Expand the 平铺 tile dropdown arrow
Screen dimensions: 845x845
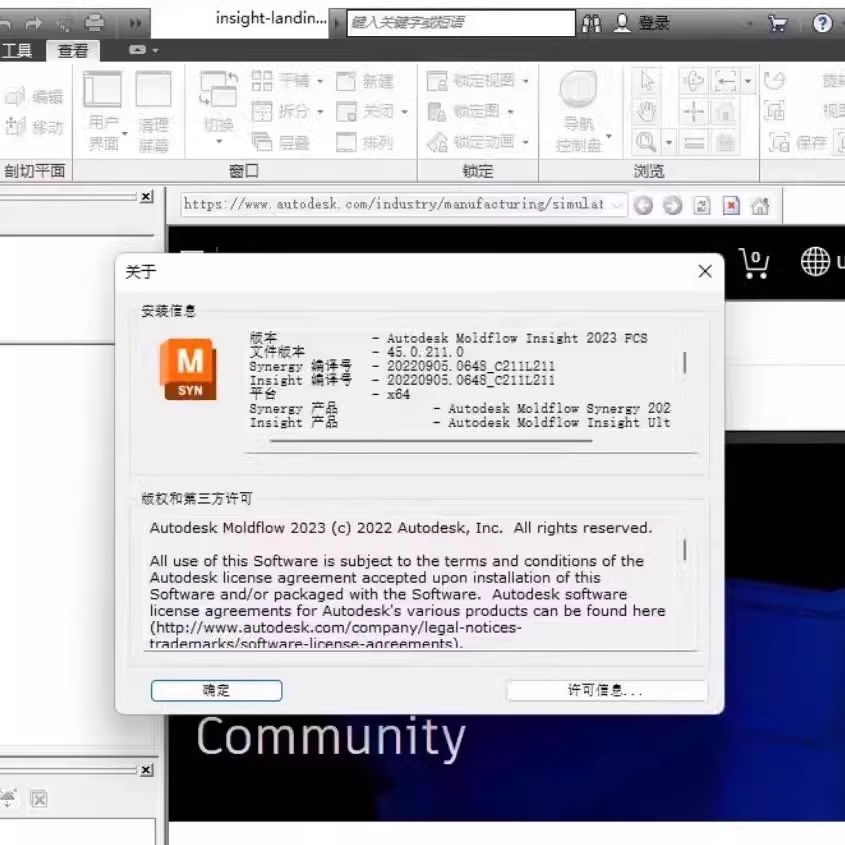320,82
